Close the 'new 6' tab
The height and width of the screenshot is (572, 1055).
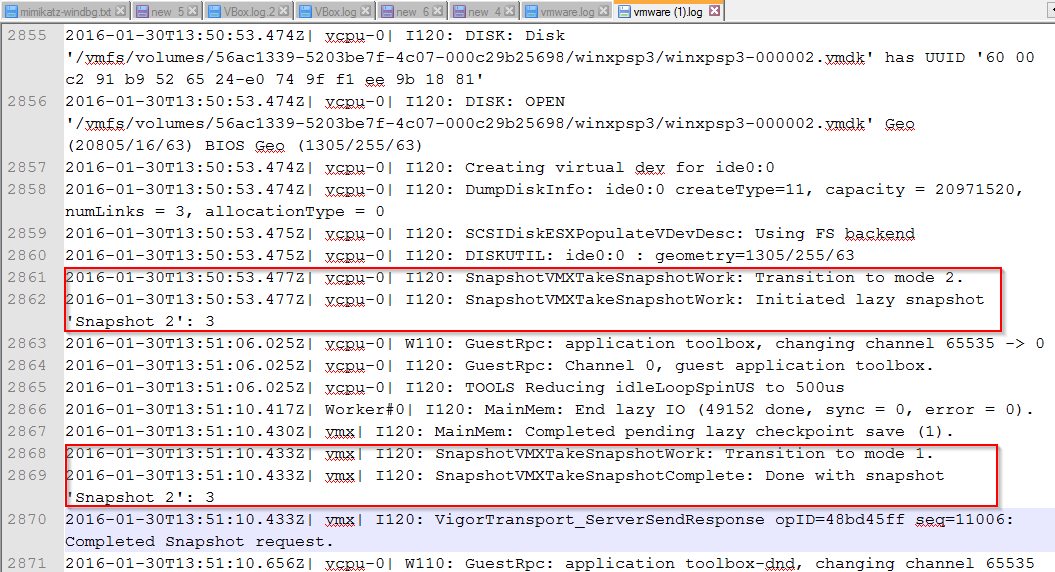point(440,12)
